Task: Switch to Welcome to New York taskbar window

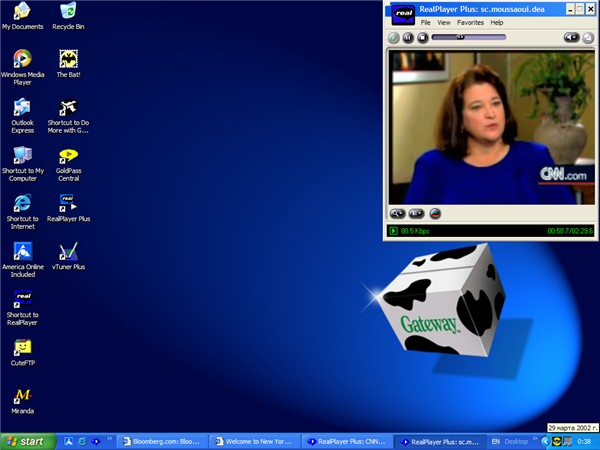Action: [254, 442]
